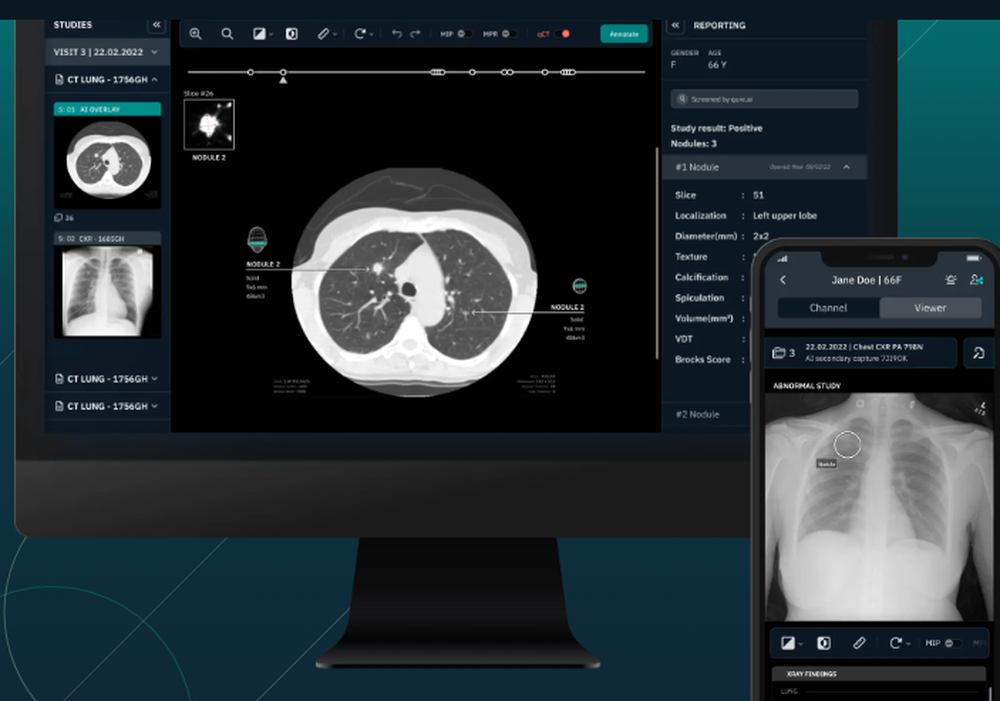Open contrast tool dropdown arrow

coord(271,34)
